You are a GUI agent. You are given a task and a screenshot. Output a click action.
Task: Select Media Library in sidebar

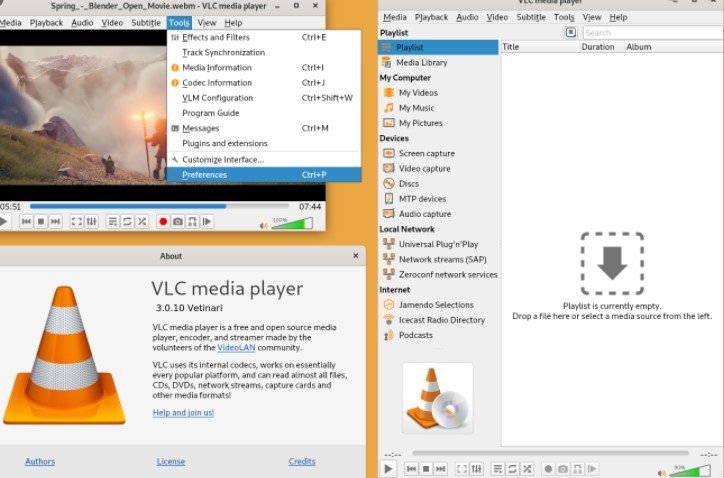(438, 62)
